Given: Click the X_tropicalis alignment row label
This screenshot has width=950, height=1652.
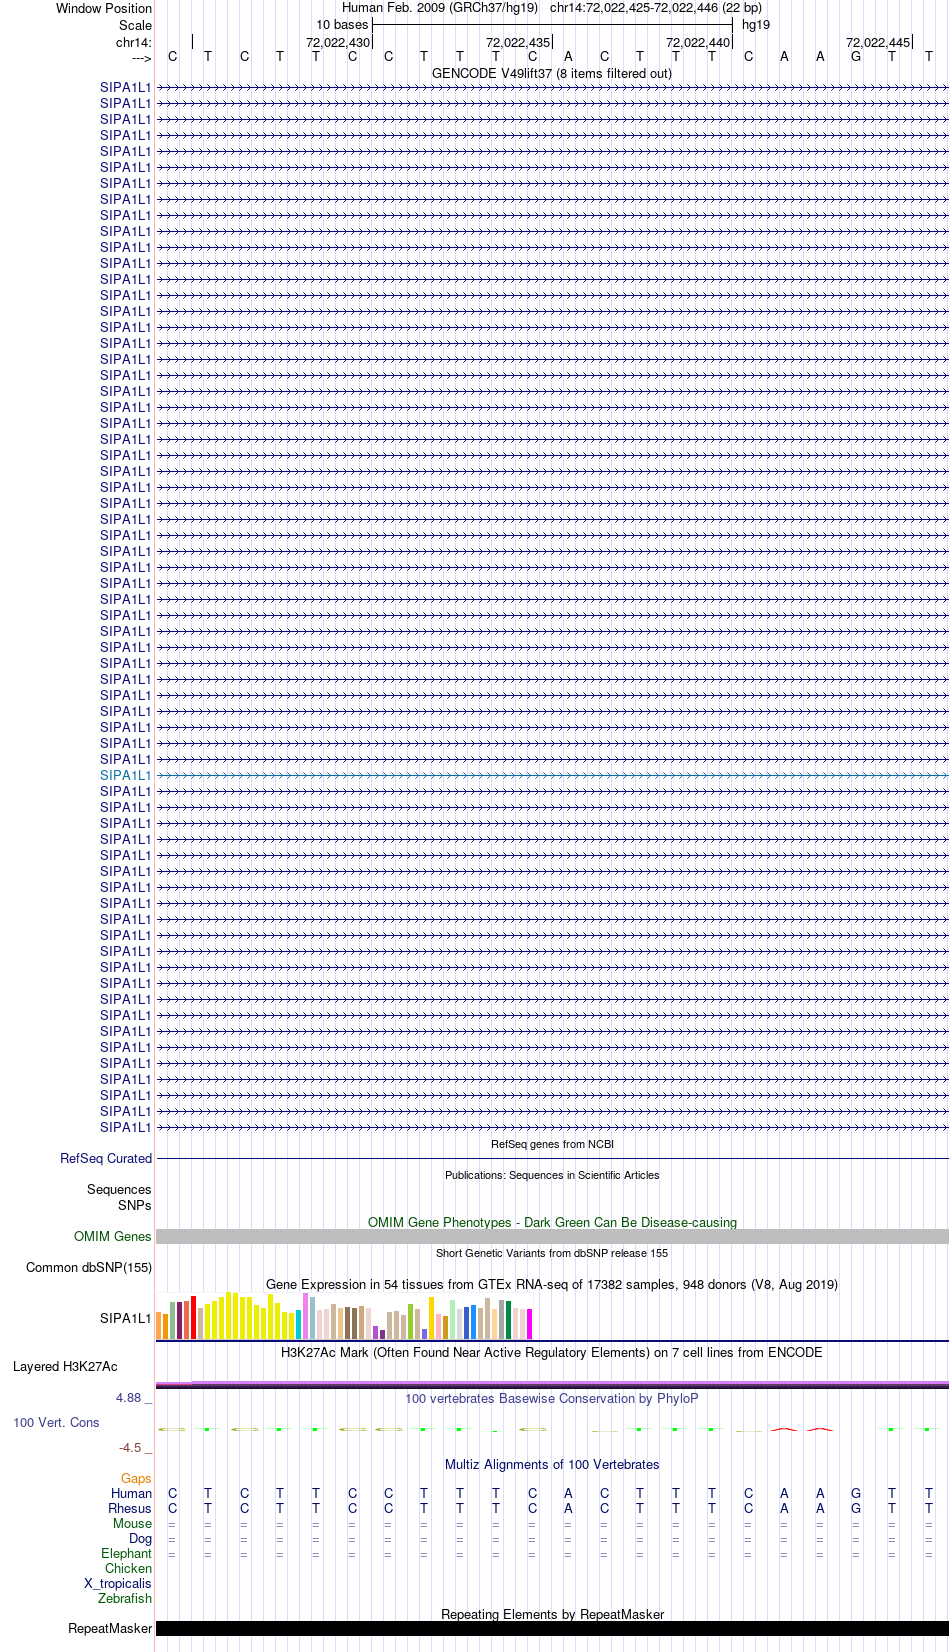Looking at the screenshot, I should tap(118, 1584).
